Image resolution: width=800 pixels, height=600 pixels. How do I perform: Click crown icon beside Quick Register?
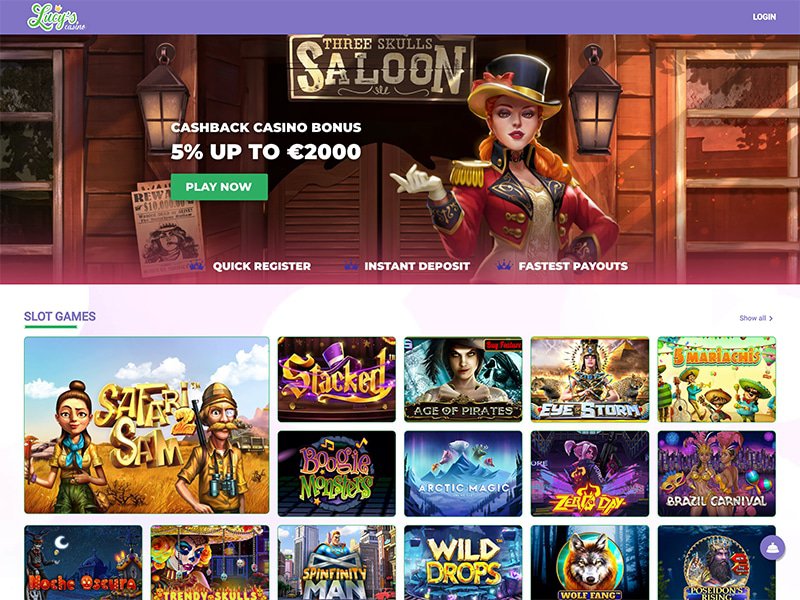(196, 265)
